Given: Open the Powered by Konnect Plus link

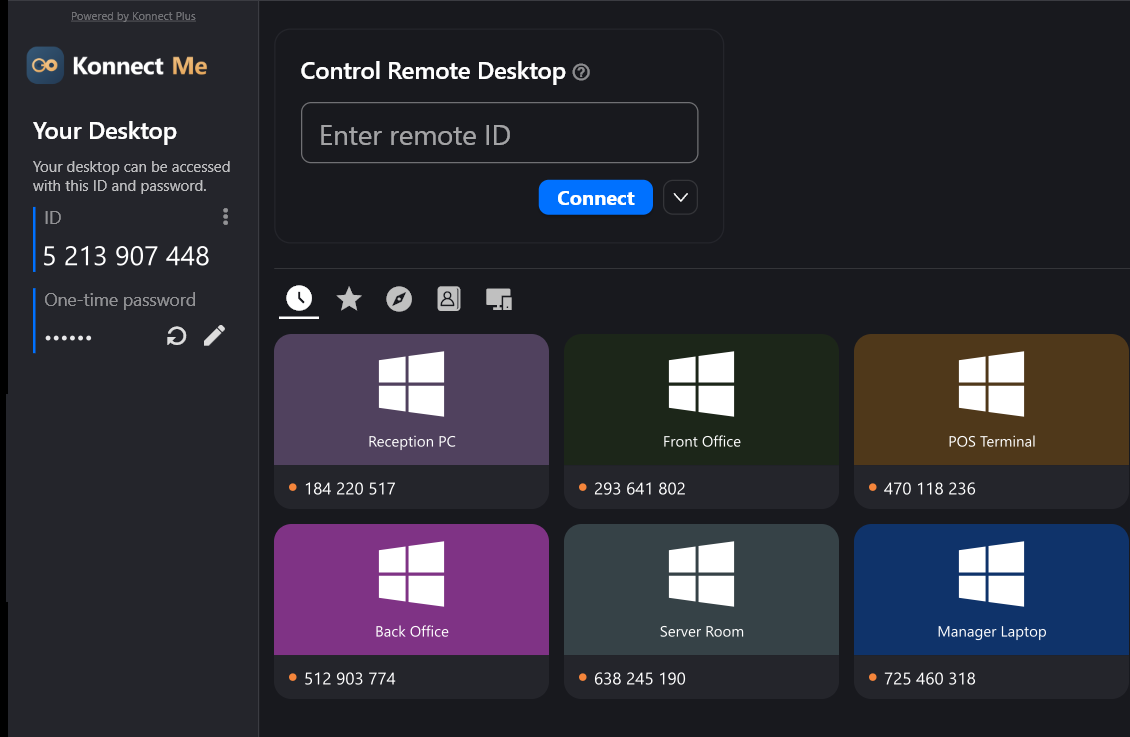Looking at the screenshot, I should [133, 16].
